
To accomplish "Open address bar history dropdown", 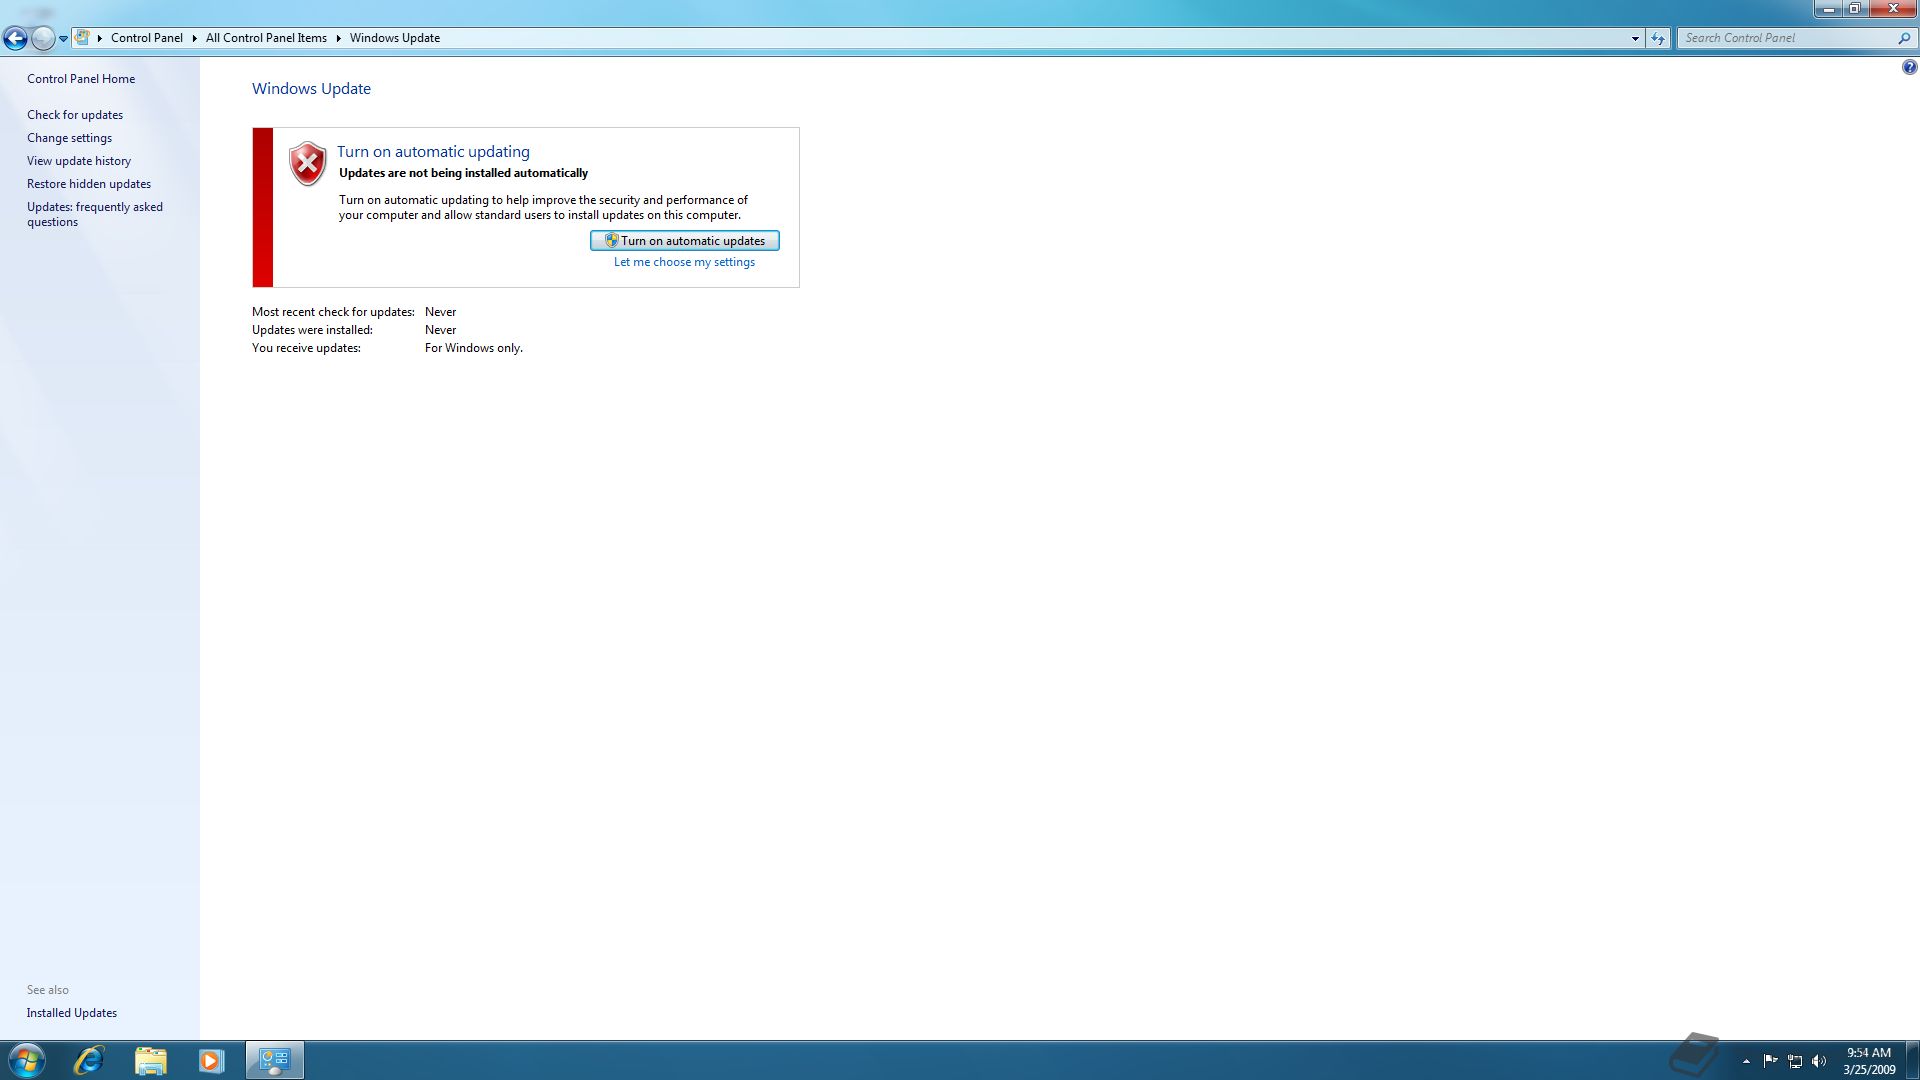I will [x=1635, y=38].
